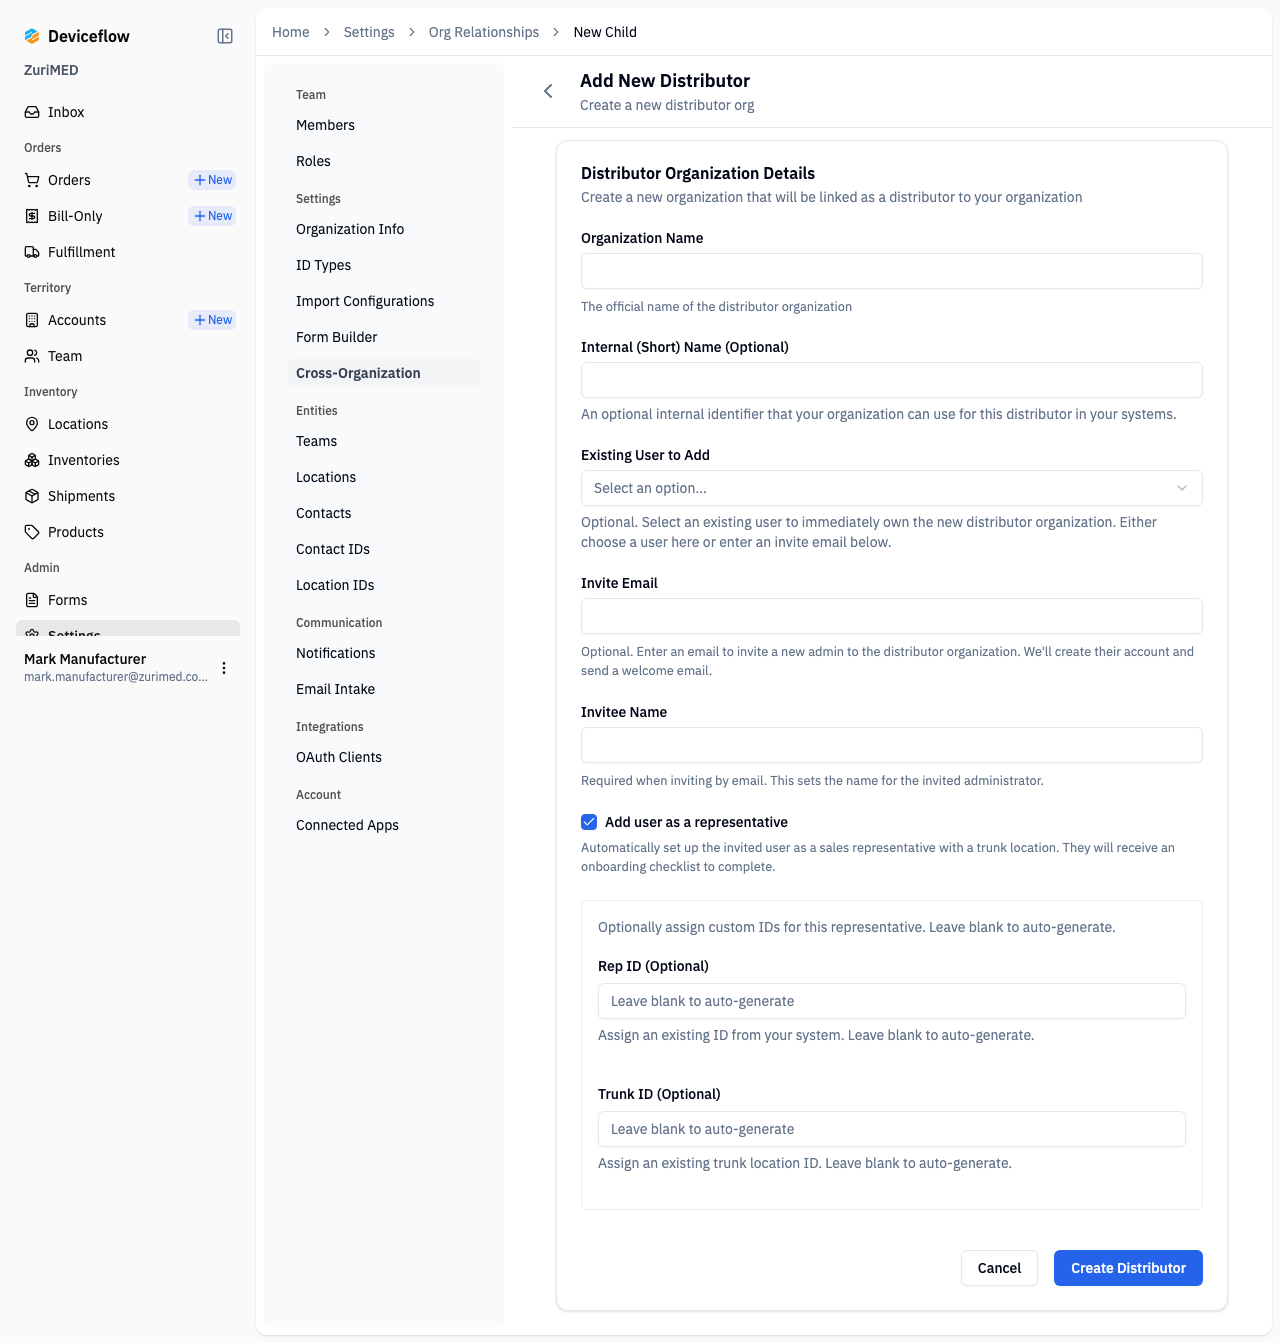Image resolution: width=1280 pixels, height=1343 pixels.
Task: Click the New badge next to Accounts
Action: pos(212,320)
